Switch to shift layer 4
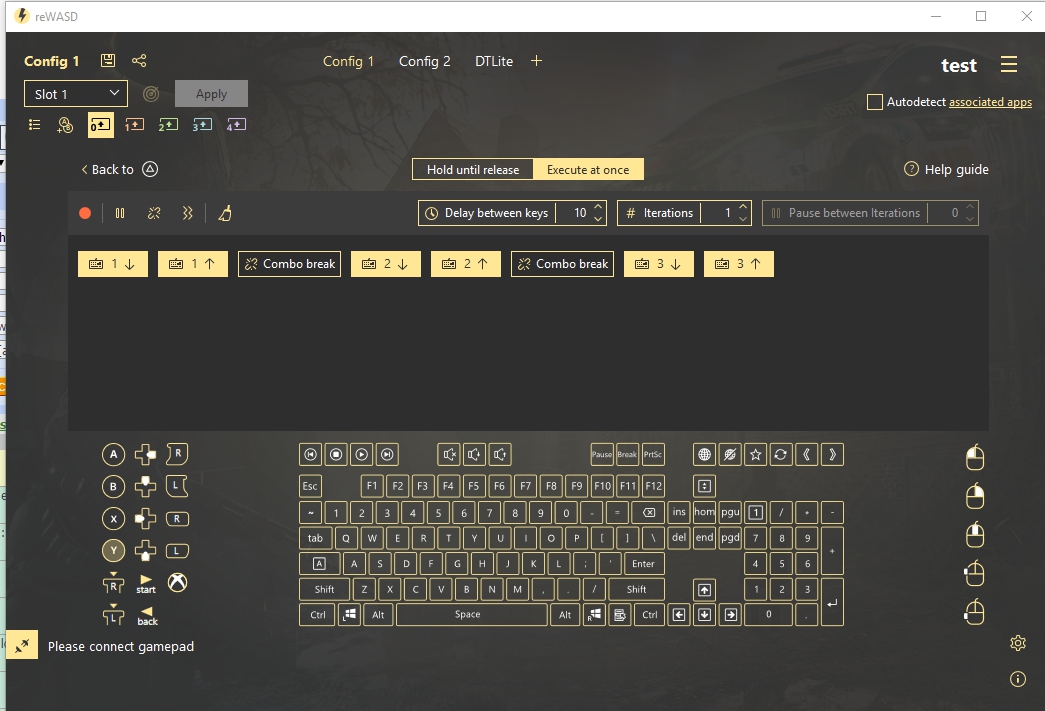The image size is (1045, 711). click(236, 125)
